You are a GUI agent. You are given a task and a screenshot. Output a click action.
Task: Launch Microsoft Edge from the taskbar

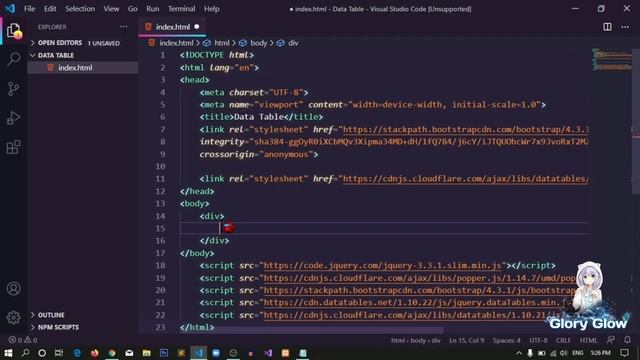(x=77, y=353)
